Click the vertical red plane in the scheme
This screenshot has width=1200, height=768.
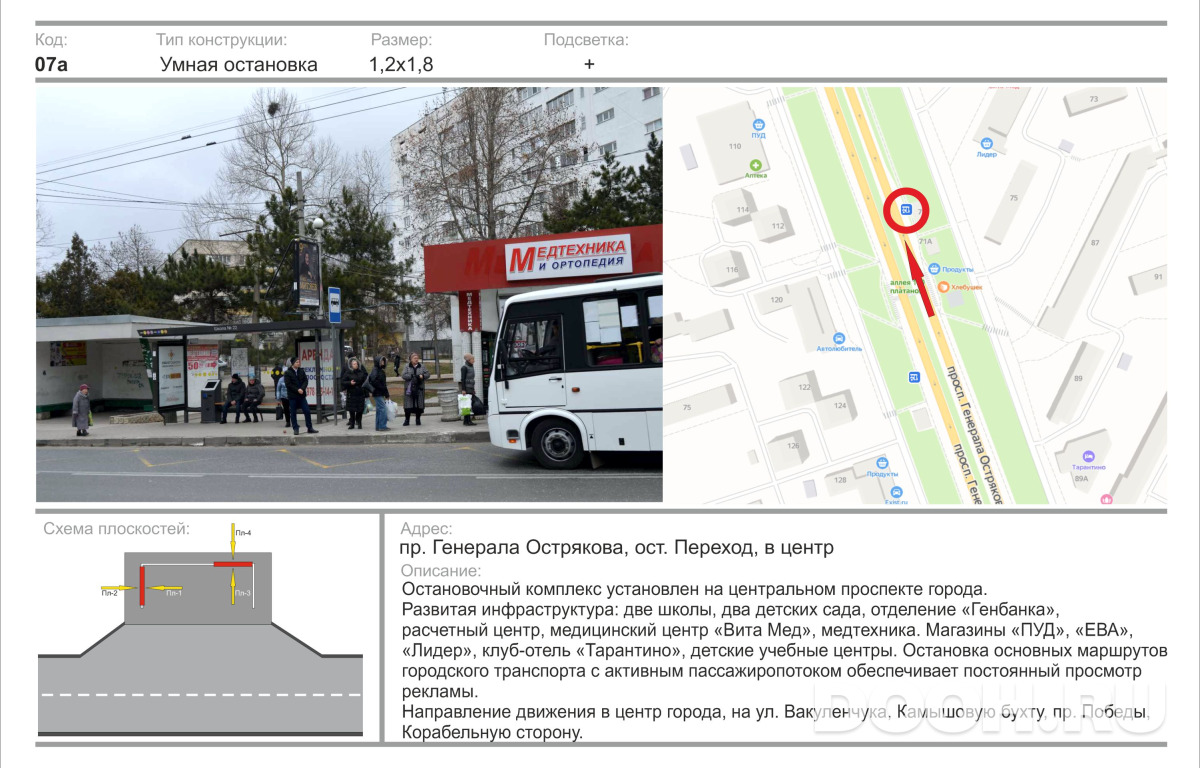click(x=142, y=585)
